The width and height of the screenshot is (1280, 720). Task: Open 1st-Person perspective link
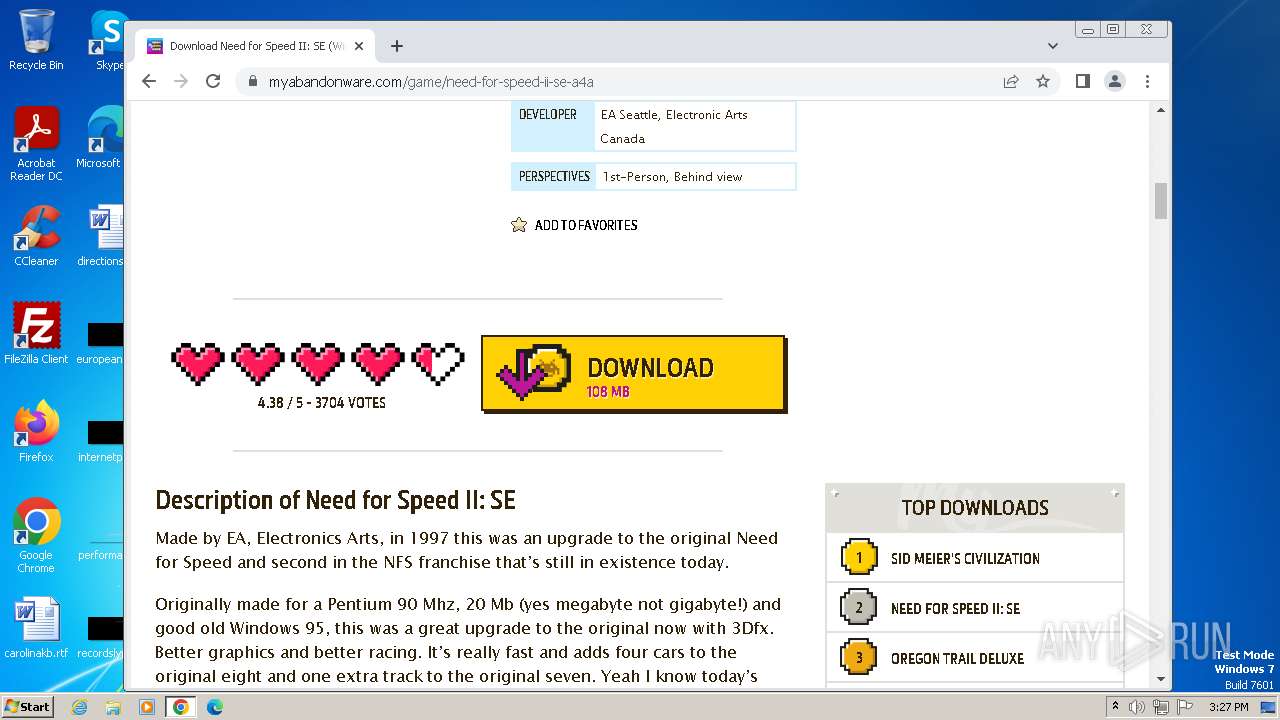tap(634, 177)
